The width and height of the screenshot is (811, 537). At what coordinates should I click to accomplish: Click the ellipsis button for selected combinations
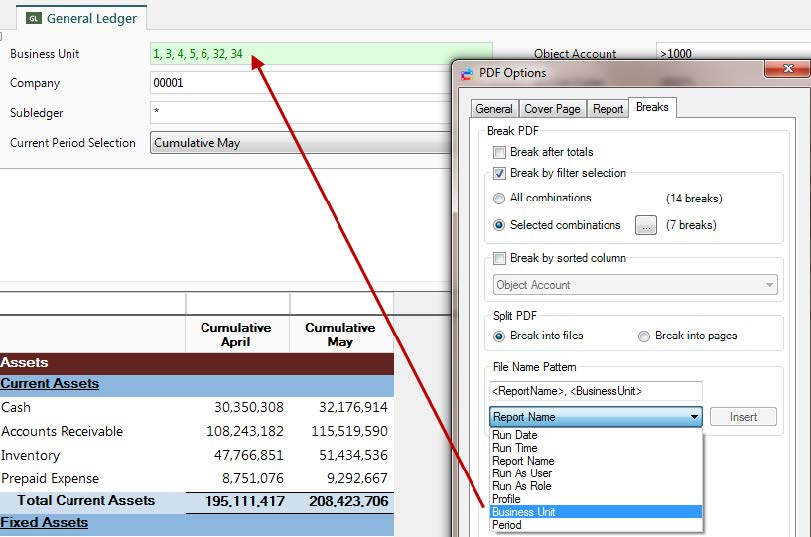point(646,226)
